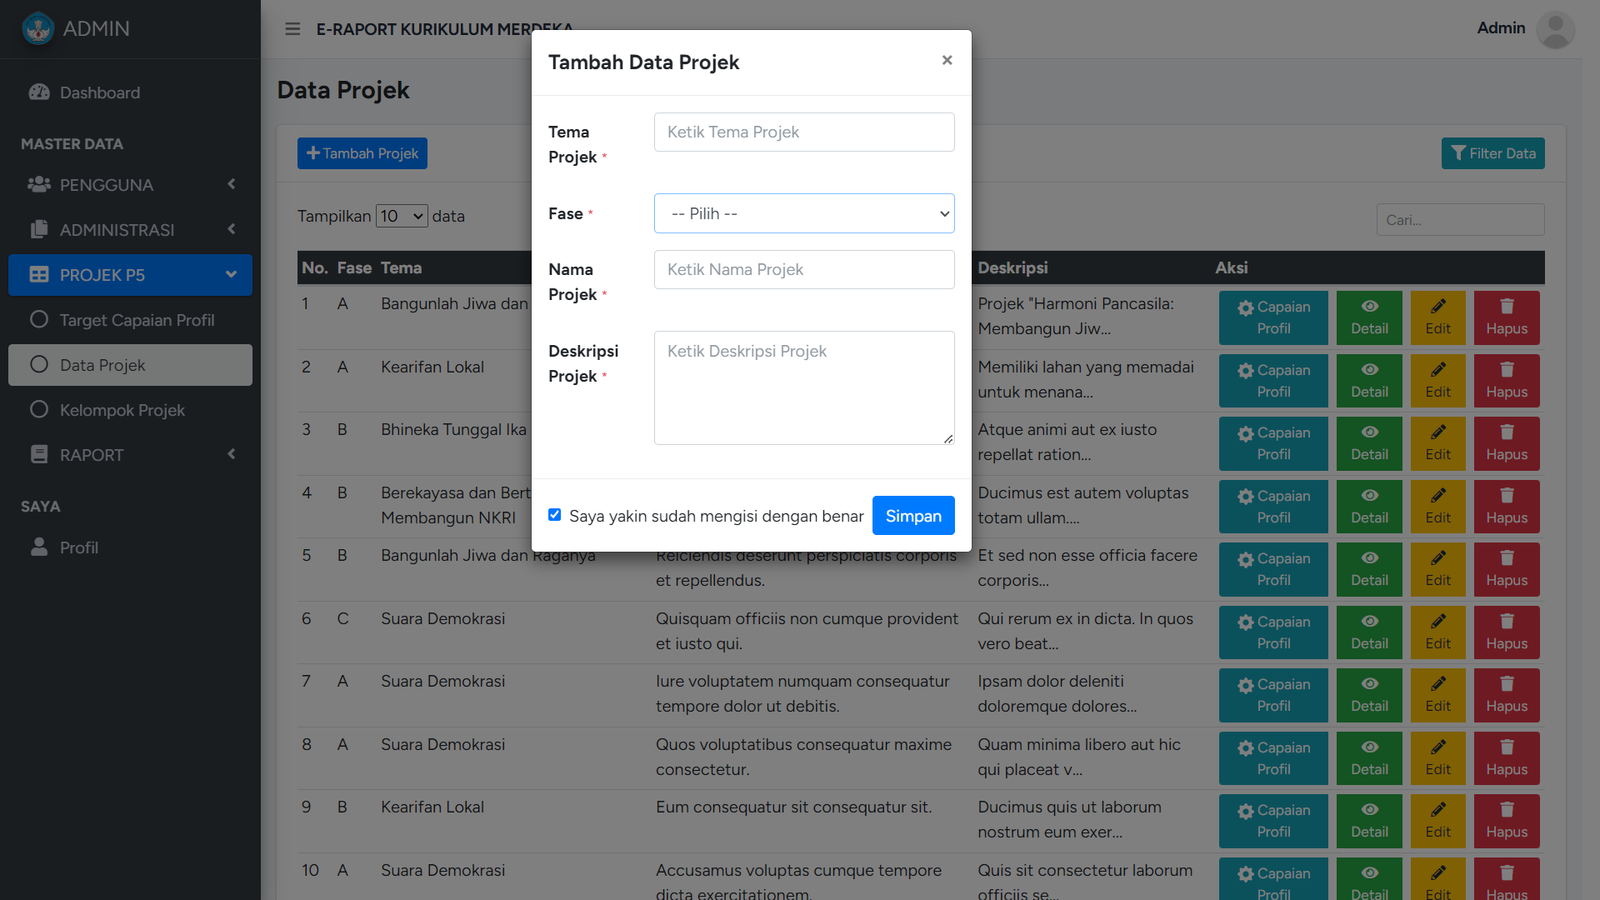The width and height of the screenshot is (1600, 900).
Task: Click the Kemdikbud logo beside ADMIN
Action: 38,29
